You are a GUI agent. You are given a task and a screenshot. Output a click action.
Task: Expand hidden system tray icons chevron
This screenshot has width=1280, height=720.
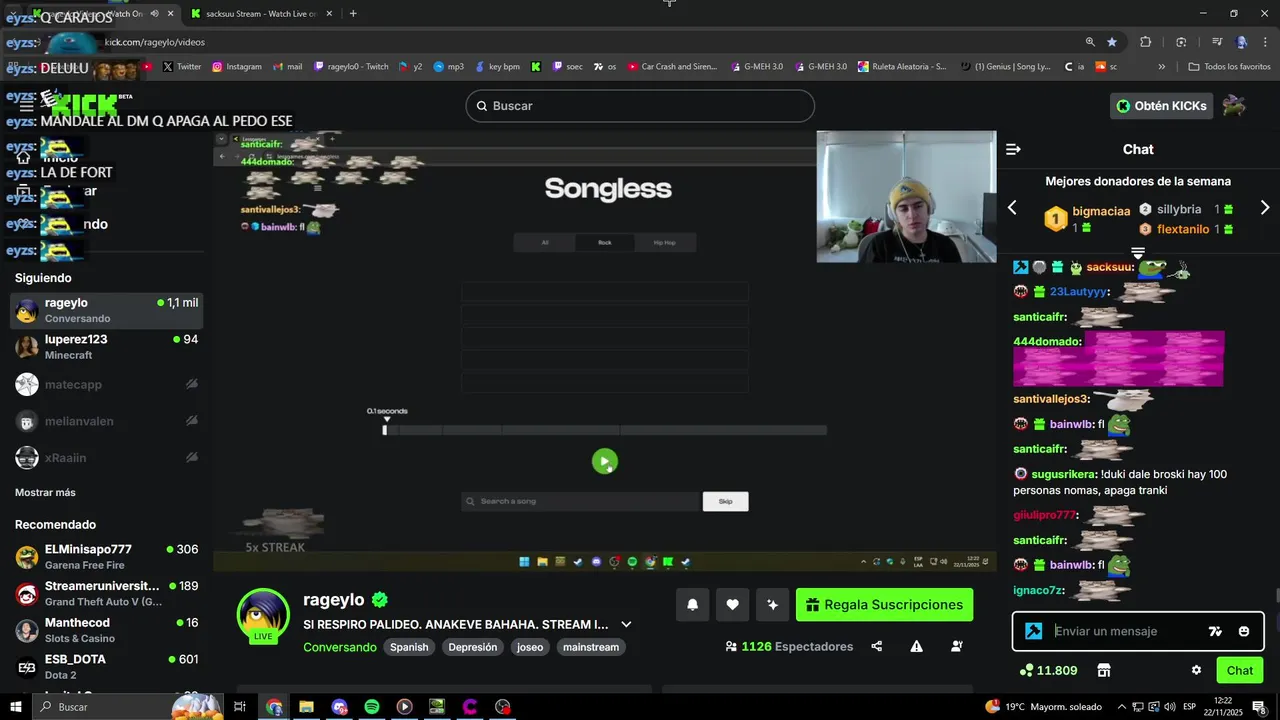(x=1122, y=707)
